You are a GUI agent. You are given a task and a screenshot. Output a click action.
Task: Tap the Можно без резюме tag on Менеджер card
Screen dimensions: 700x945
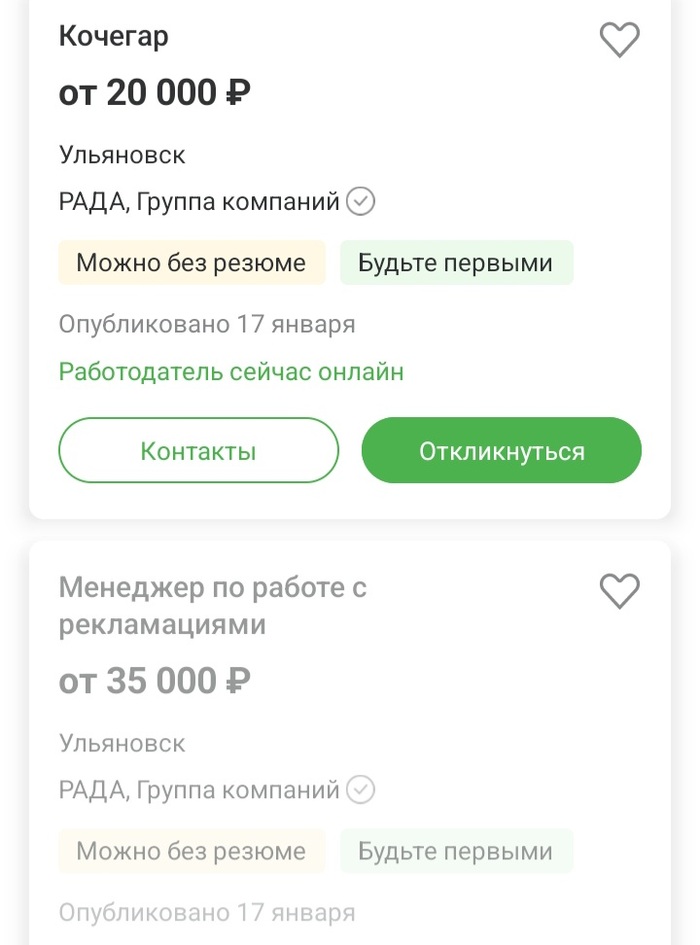tap(191, 851)
